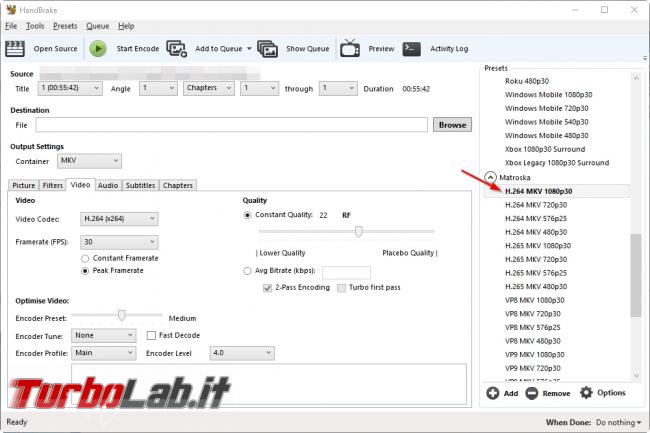Viewport: 650px width, 433px height.
Task: Open the When Done dropdown
Action: [618, 423]
